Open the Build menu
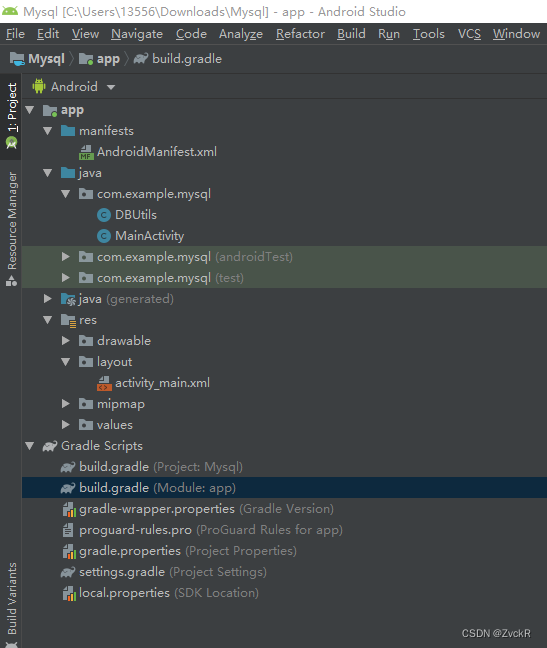Screen dimensions: 547x648 351,33
